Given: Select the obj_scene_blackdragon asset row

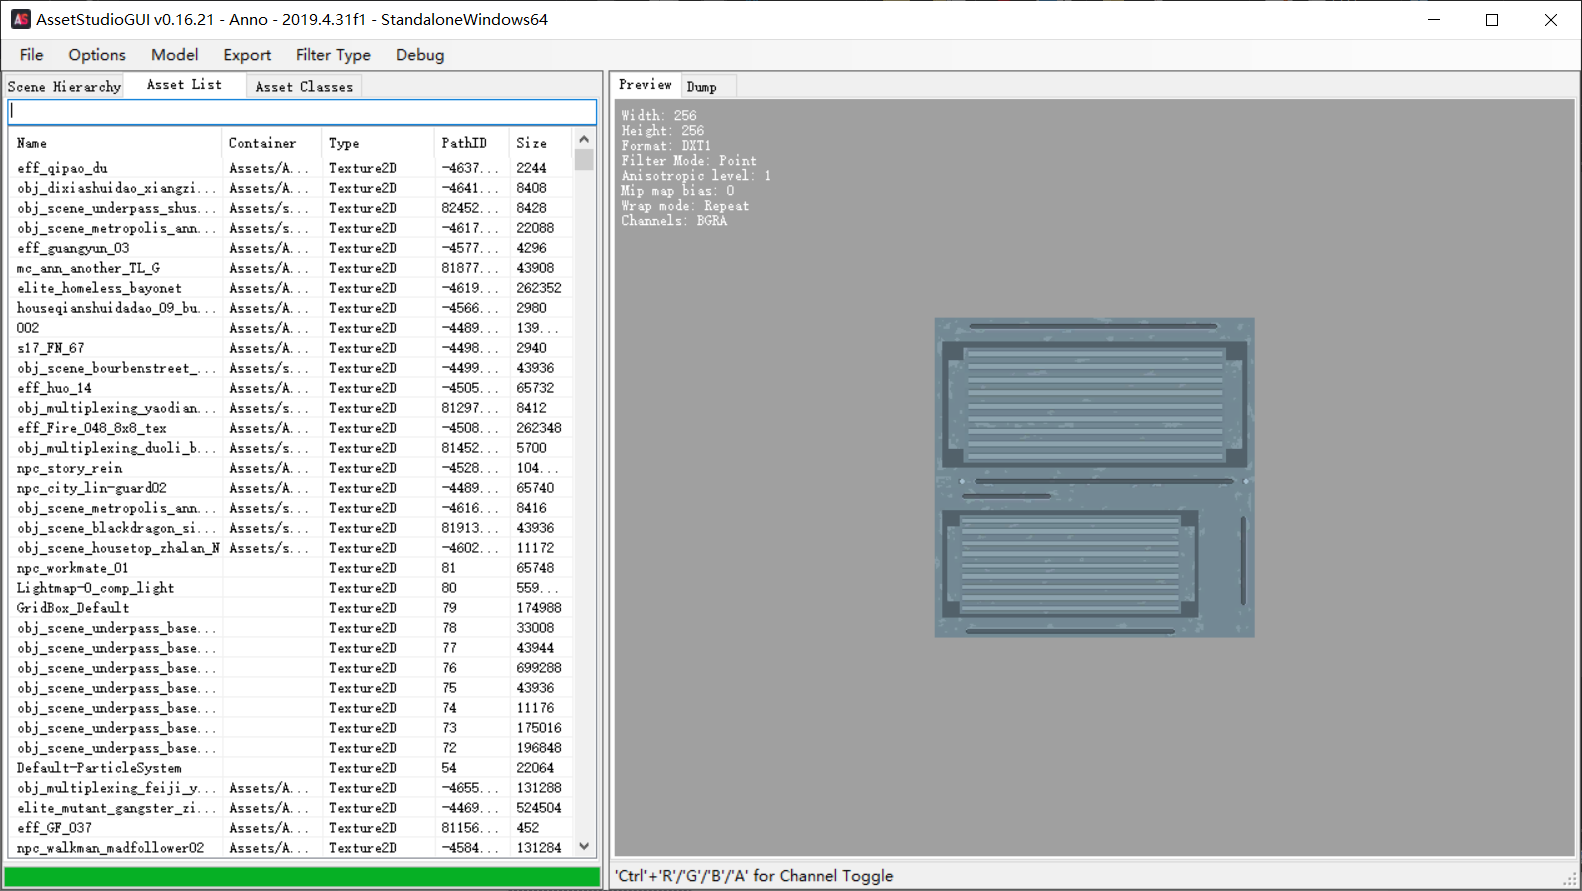Looking at the screenshot, I should tap(290, 528).
